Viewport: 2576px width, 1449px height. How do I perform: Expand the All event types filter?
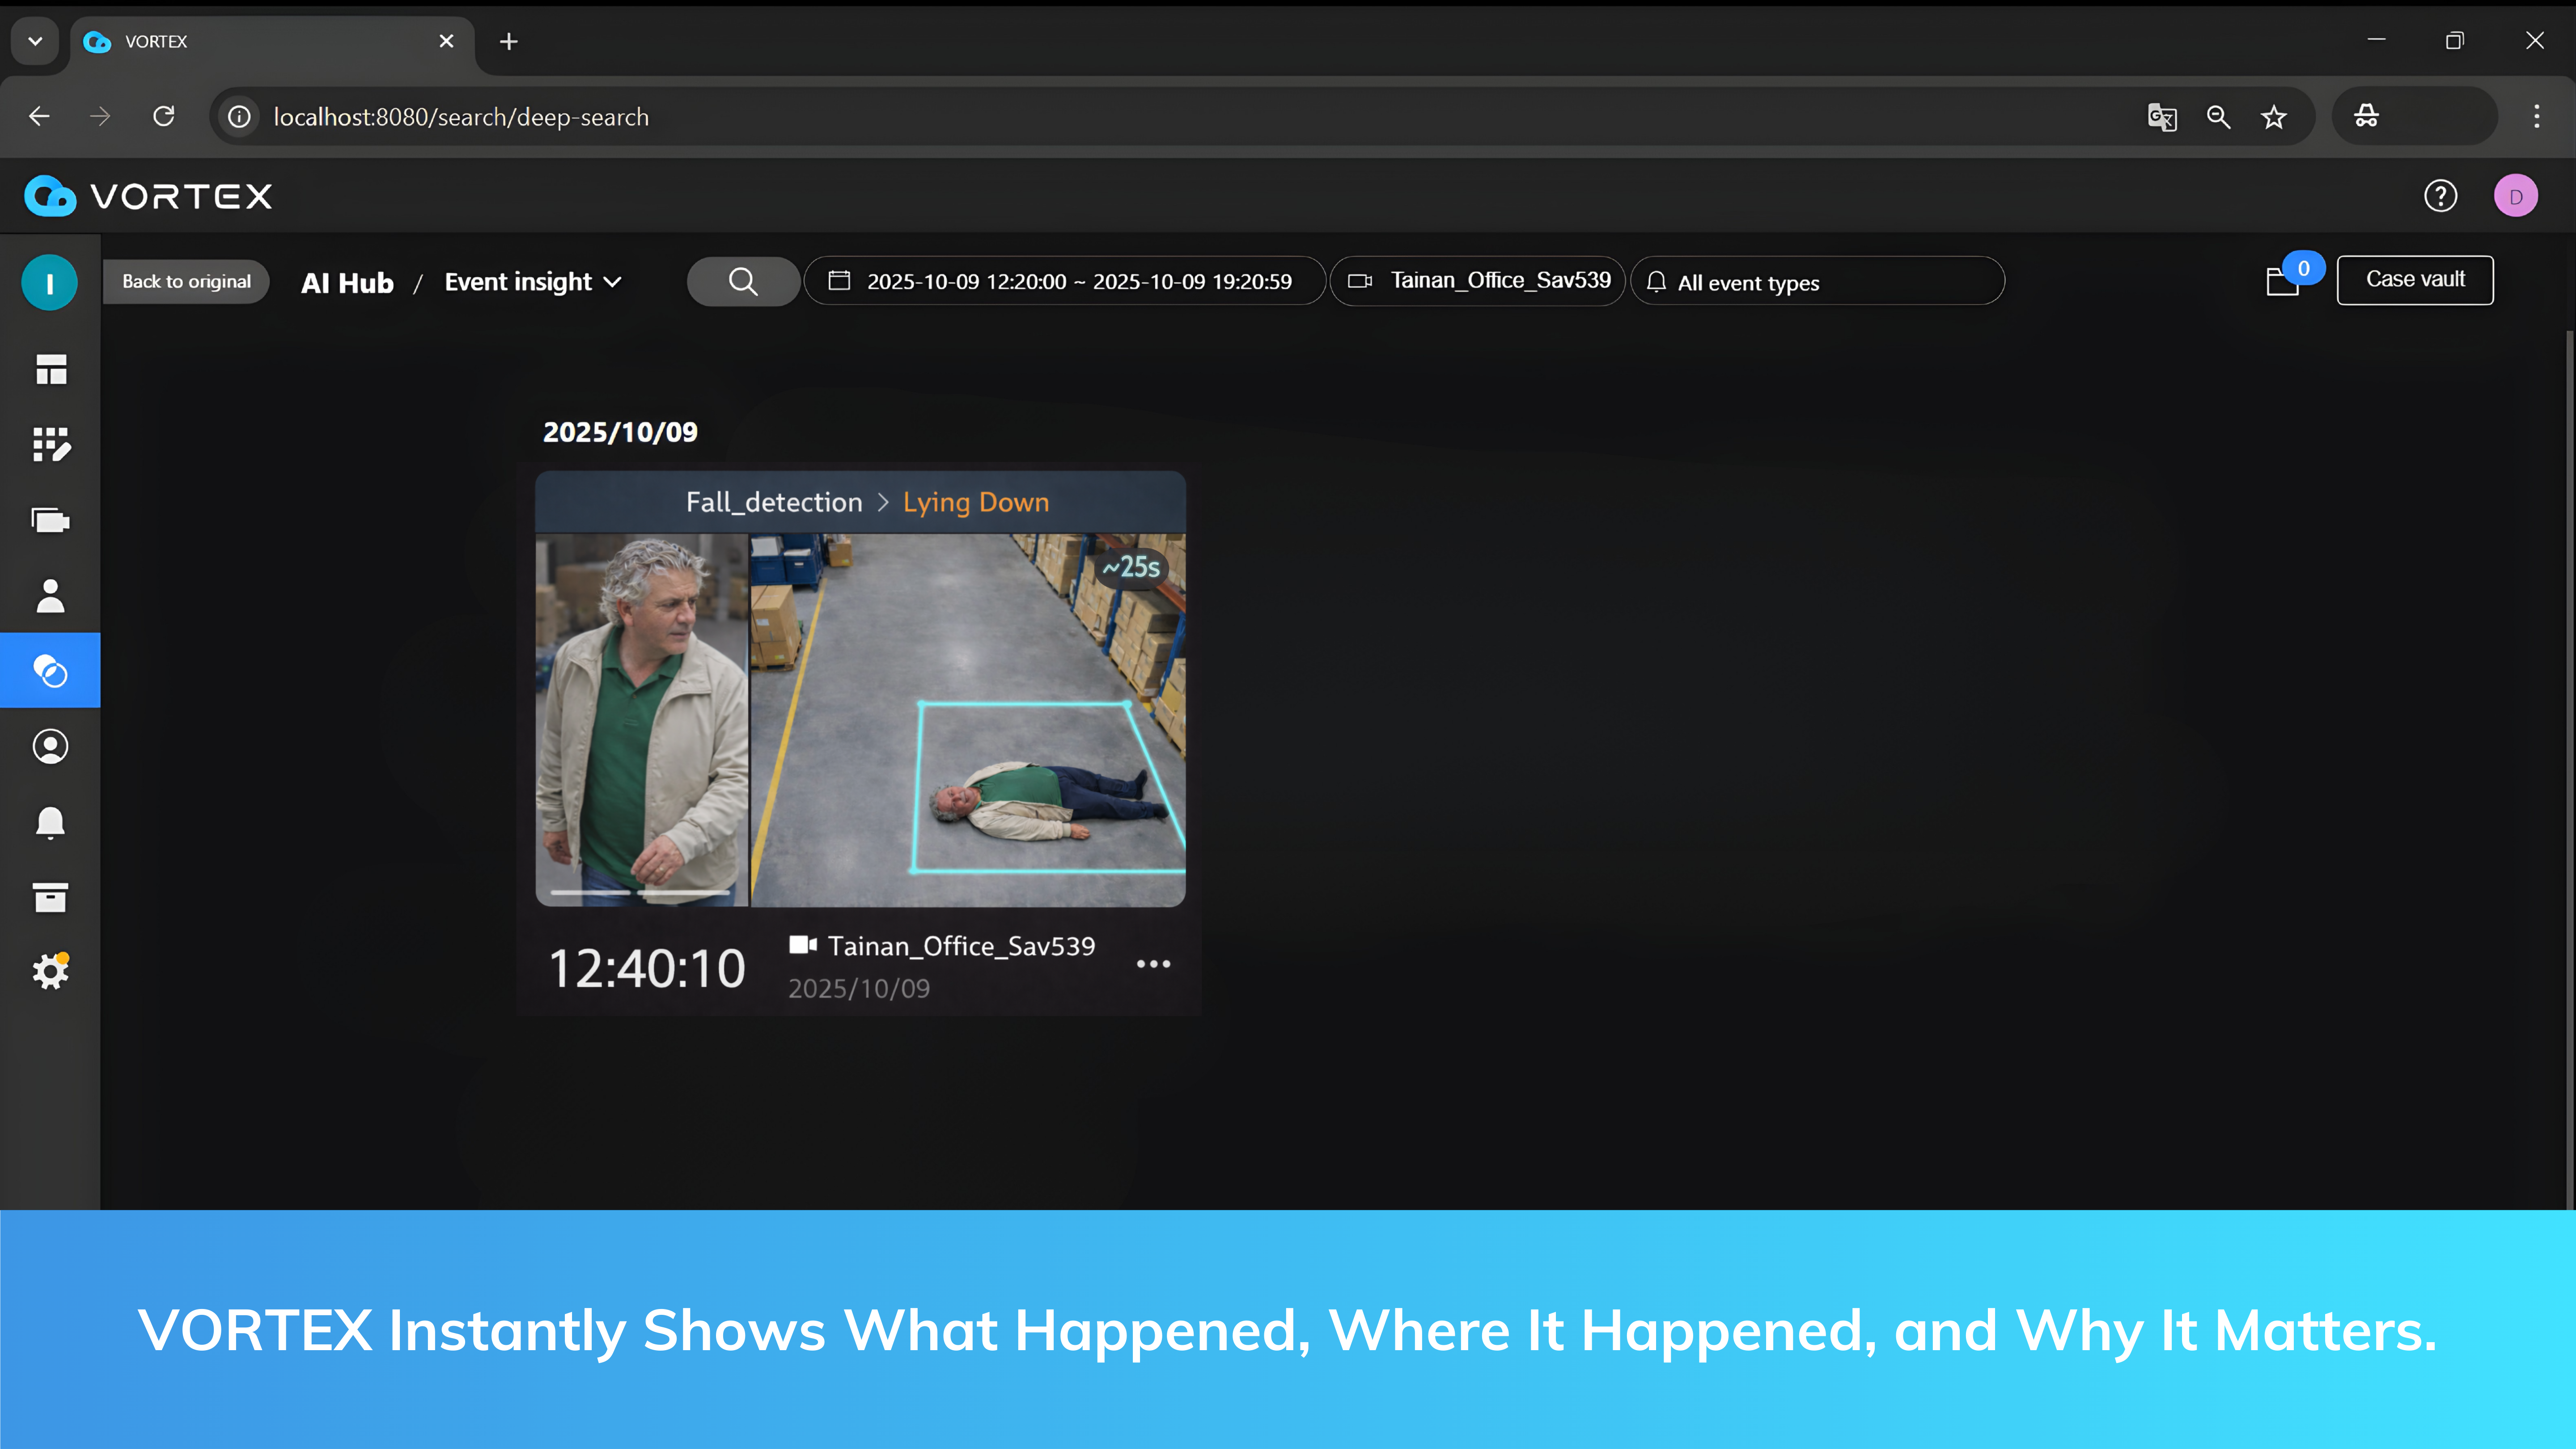click(x=1816, y=282)
